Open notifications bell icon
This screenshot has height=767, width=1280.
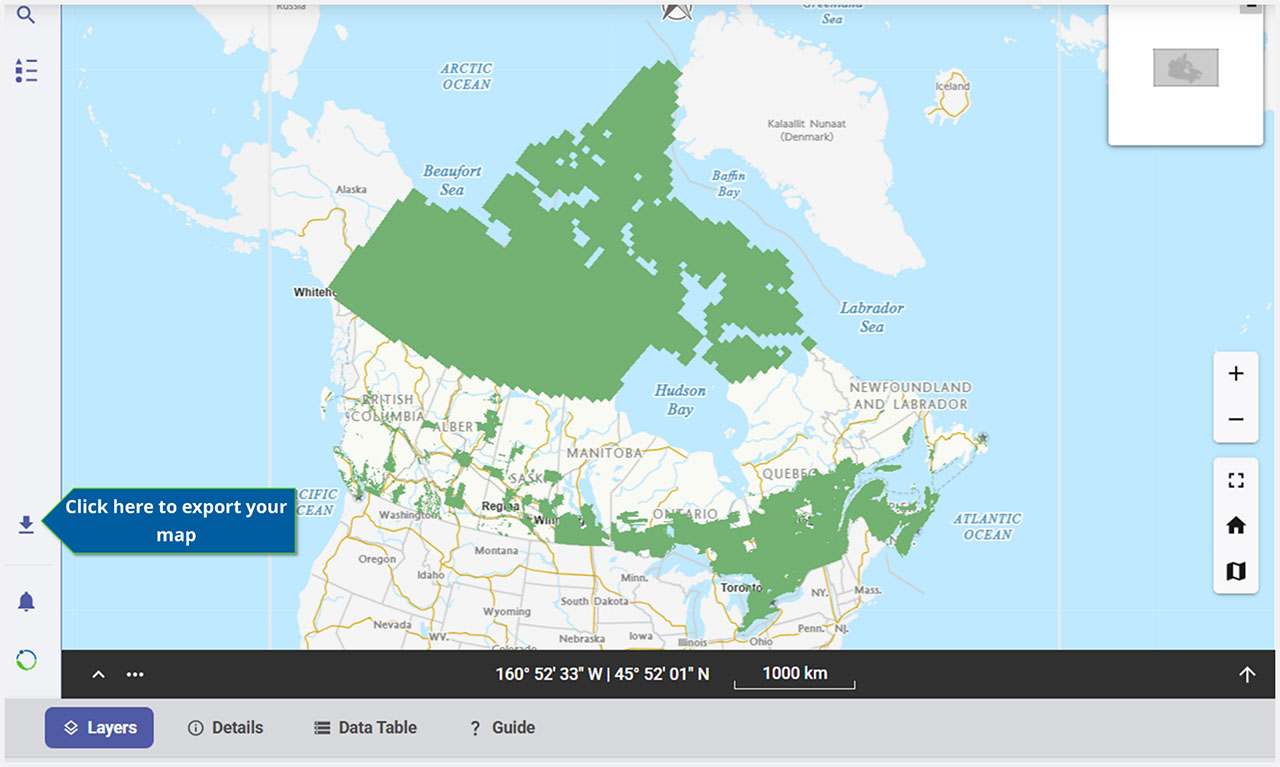tap(26, 601)
